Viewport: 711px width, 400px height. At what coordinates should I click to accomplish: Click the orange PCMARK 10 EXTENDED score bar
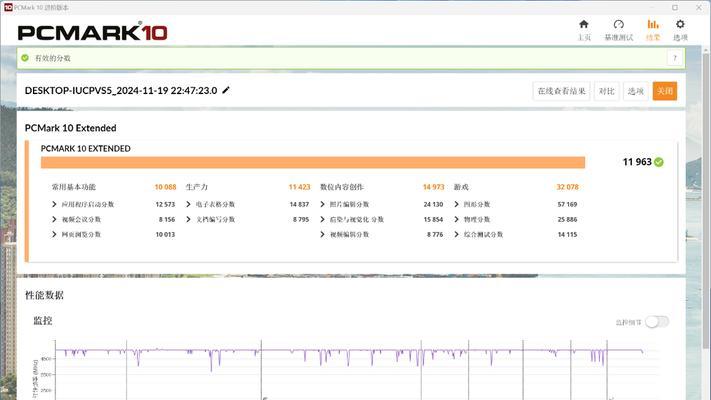(x=313, y=162)
